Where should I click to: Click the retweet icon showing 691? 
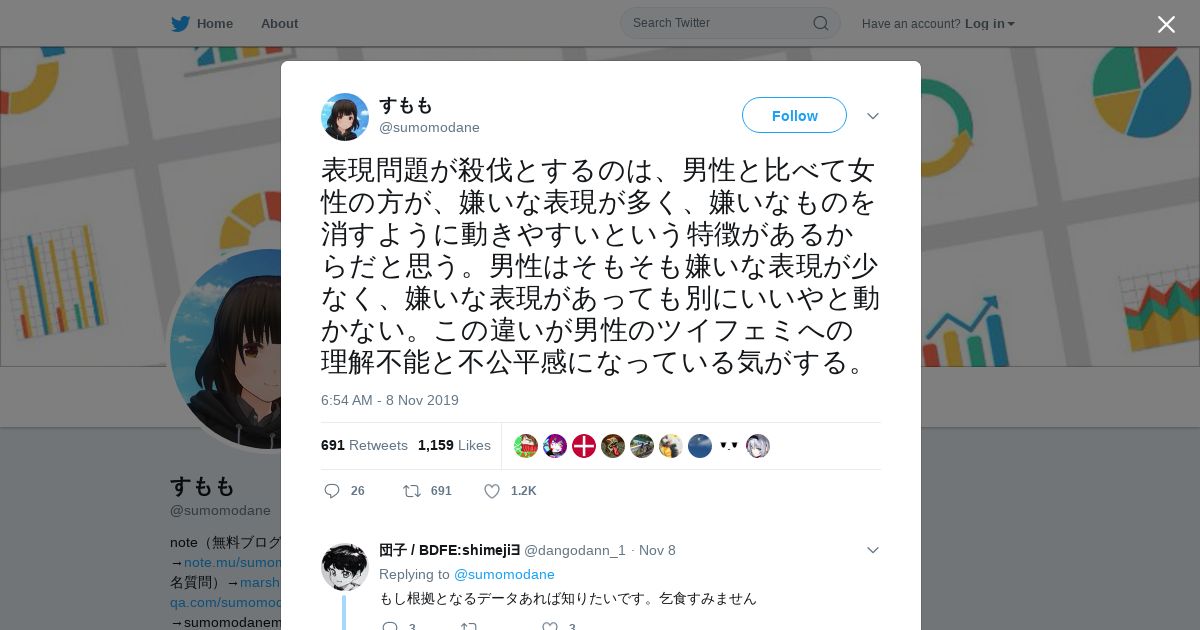click(411, 491)
